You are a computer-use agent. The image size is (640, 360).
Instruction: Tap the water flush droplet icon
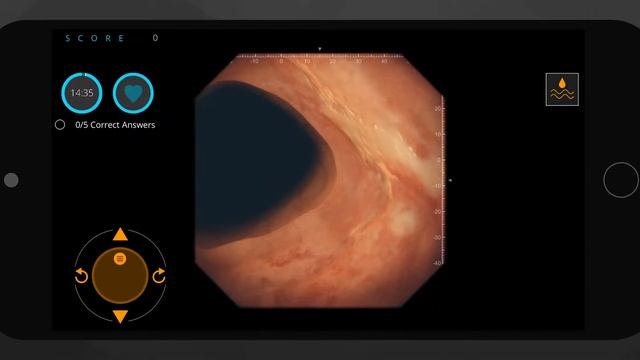coord(562,89)
